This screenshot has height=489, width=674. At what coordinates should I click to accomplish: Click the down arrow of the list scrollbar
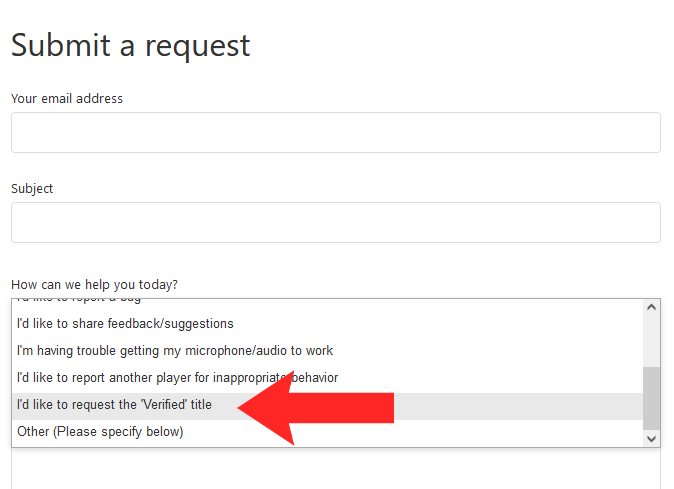pos(651,439)
